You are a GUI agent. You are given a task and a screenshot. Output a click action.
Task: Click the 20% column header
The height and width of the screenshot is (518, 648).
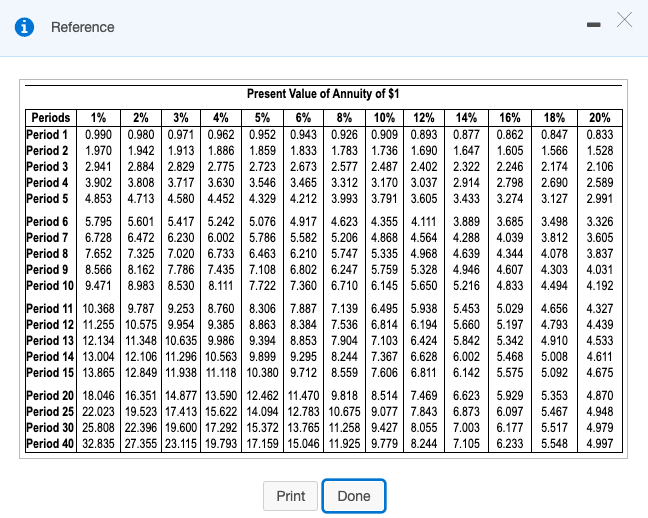pyautogui.click(x=600, y=118)
